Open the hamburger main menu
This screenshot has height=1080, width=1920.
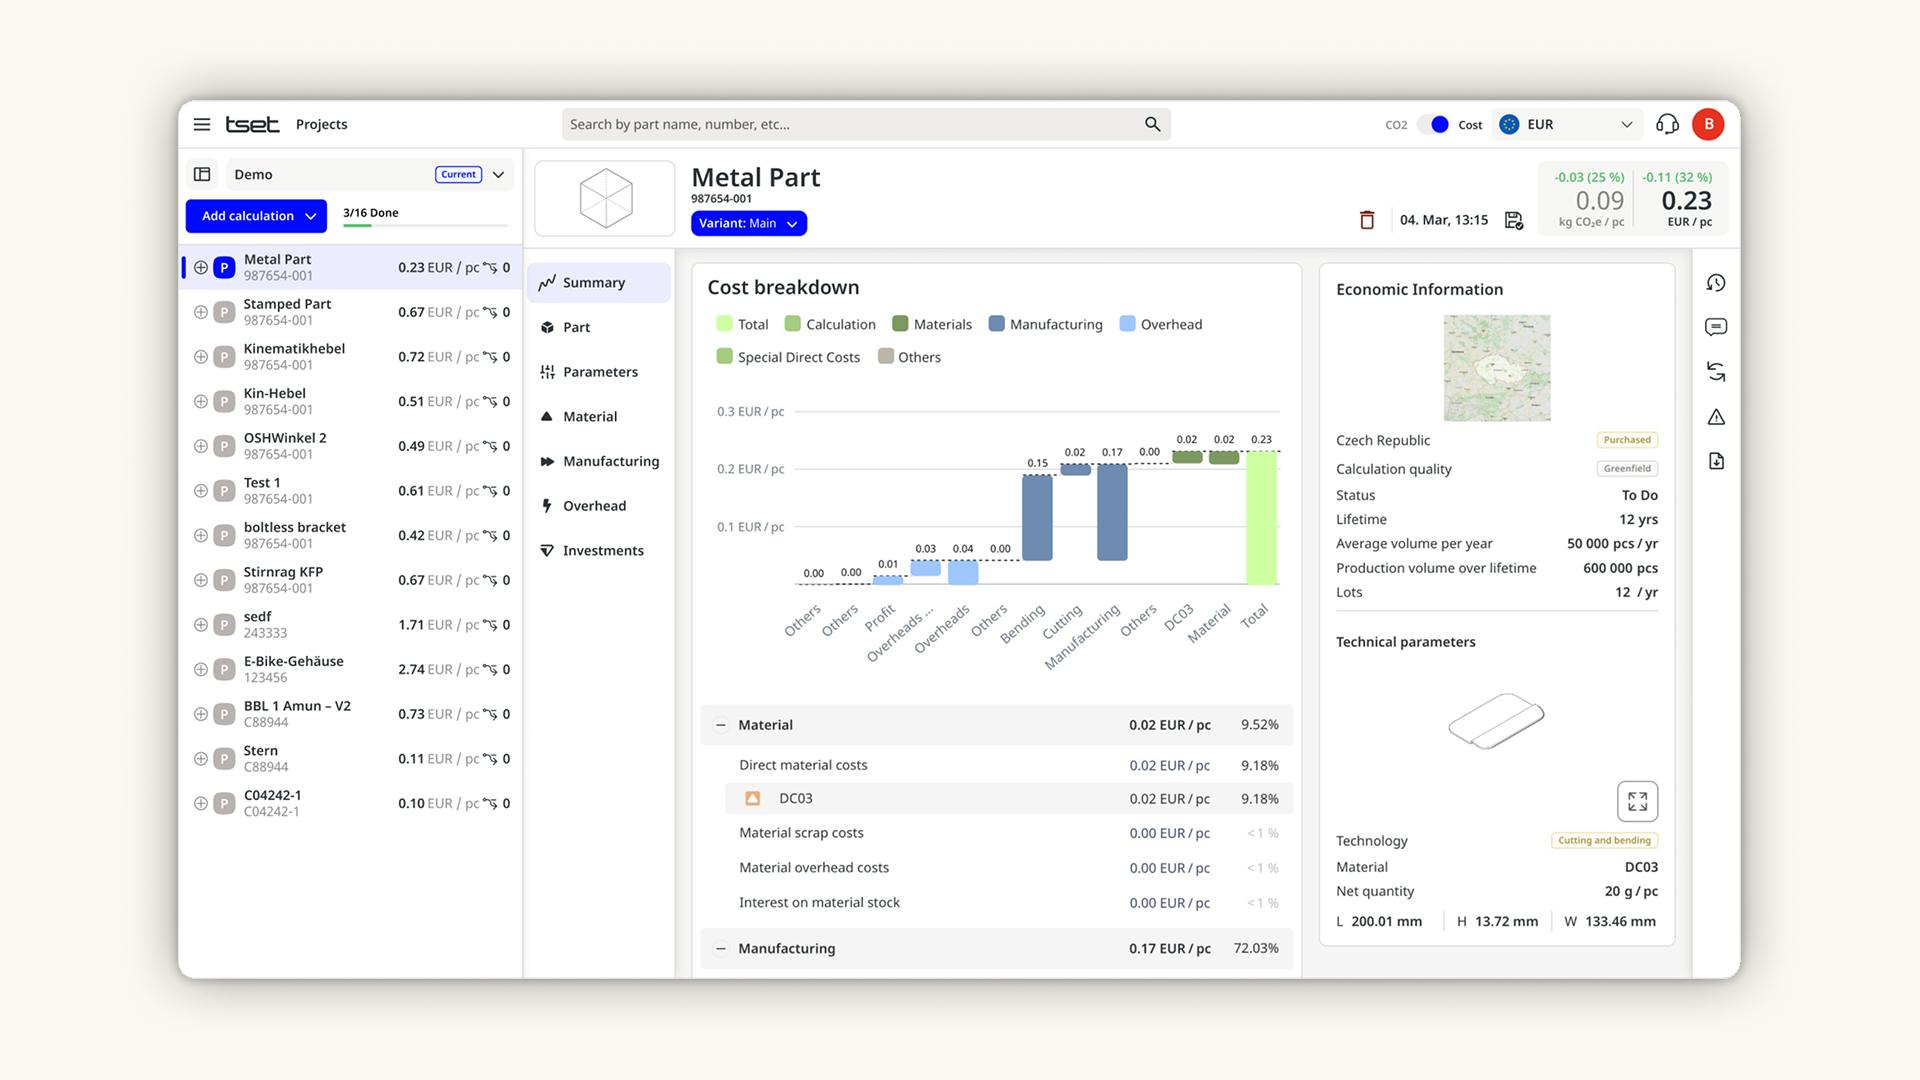(202, 124)
